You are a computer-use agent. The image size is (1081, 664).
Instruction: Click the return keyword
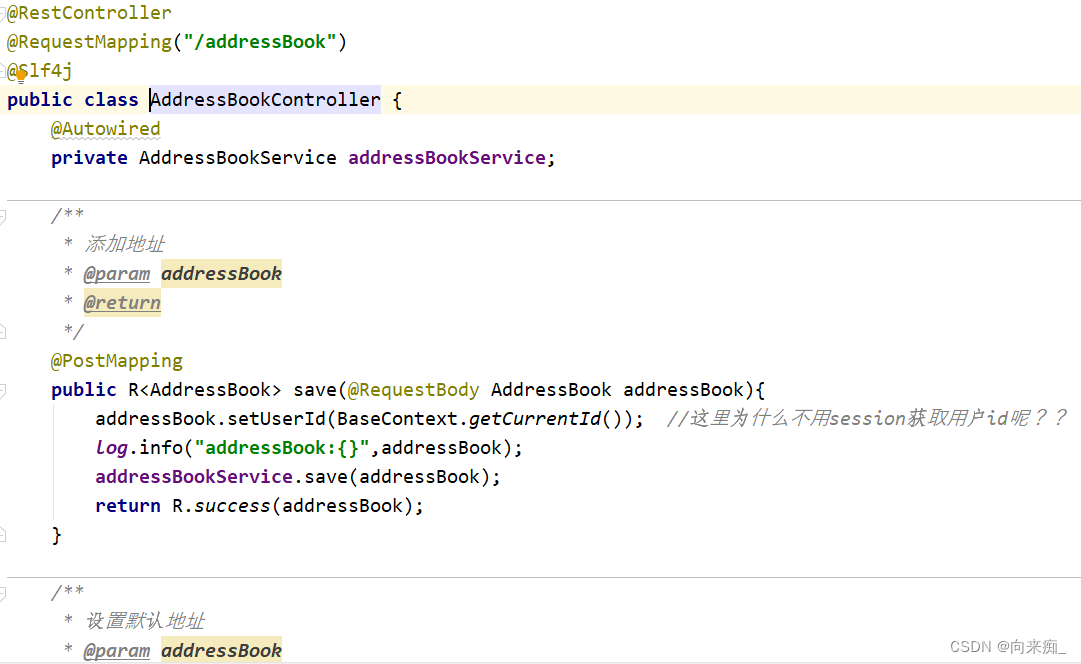(x=128, y=505)
